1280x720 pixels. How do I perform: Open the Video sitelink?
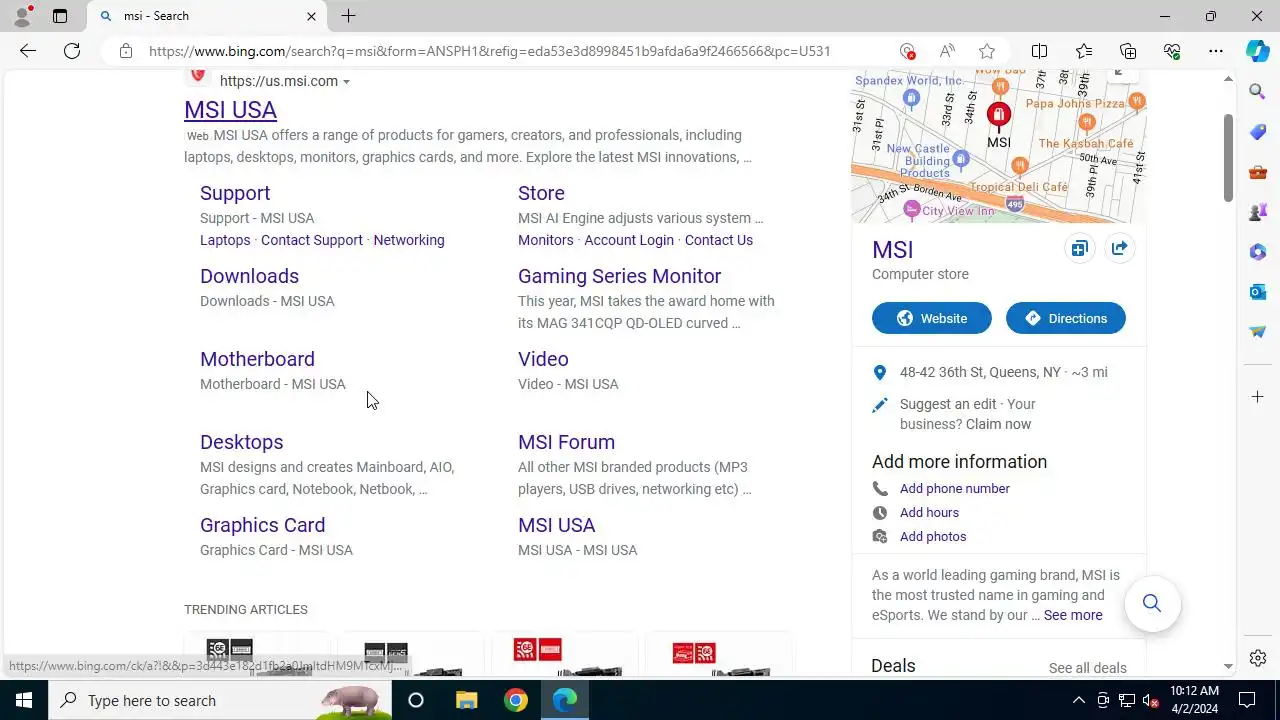coord(543,359)
